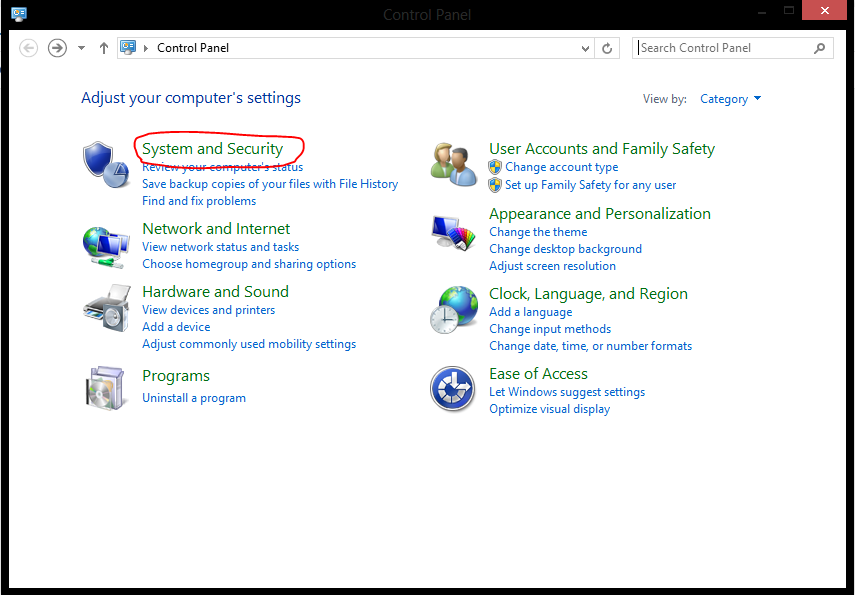Screen dimensions: 855x595
Task: Open Hardware and Sound category
Action: tap(215, 292)
